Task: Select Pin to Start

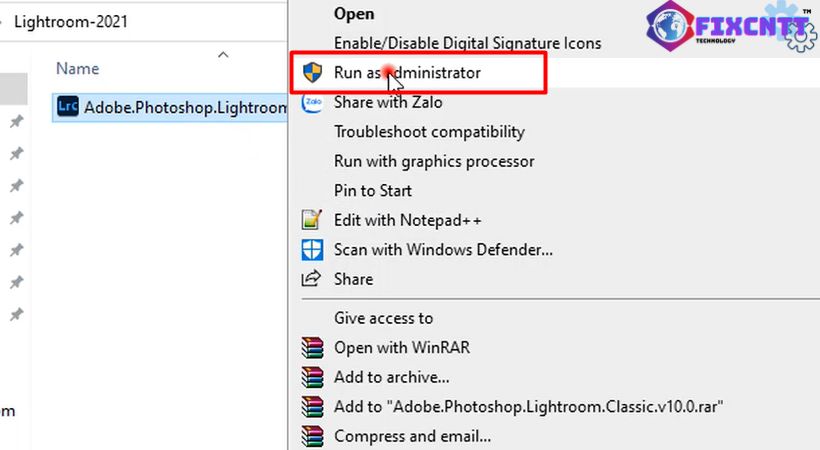Action: point(373,190)
